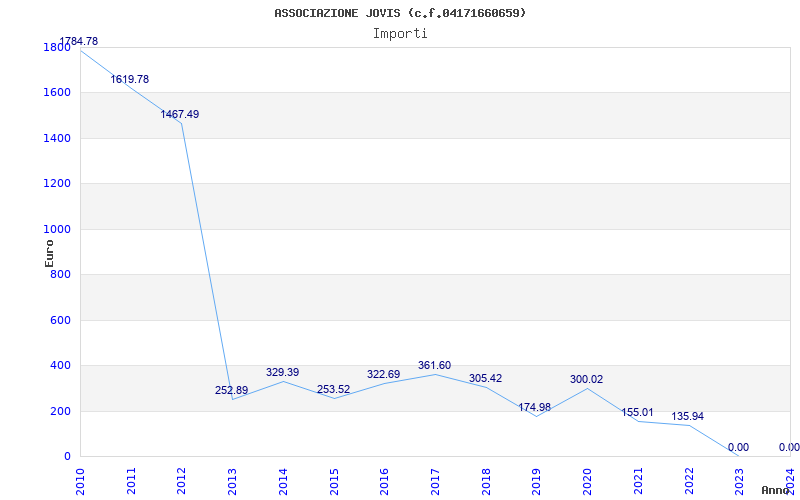Click y-axis tick 800
The width and height of the screenshot is (800, 500).
[61, 274]
